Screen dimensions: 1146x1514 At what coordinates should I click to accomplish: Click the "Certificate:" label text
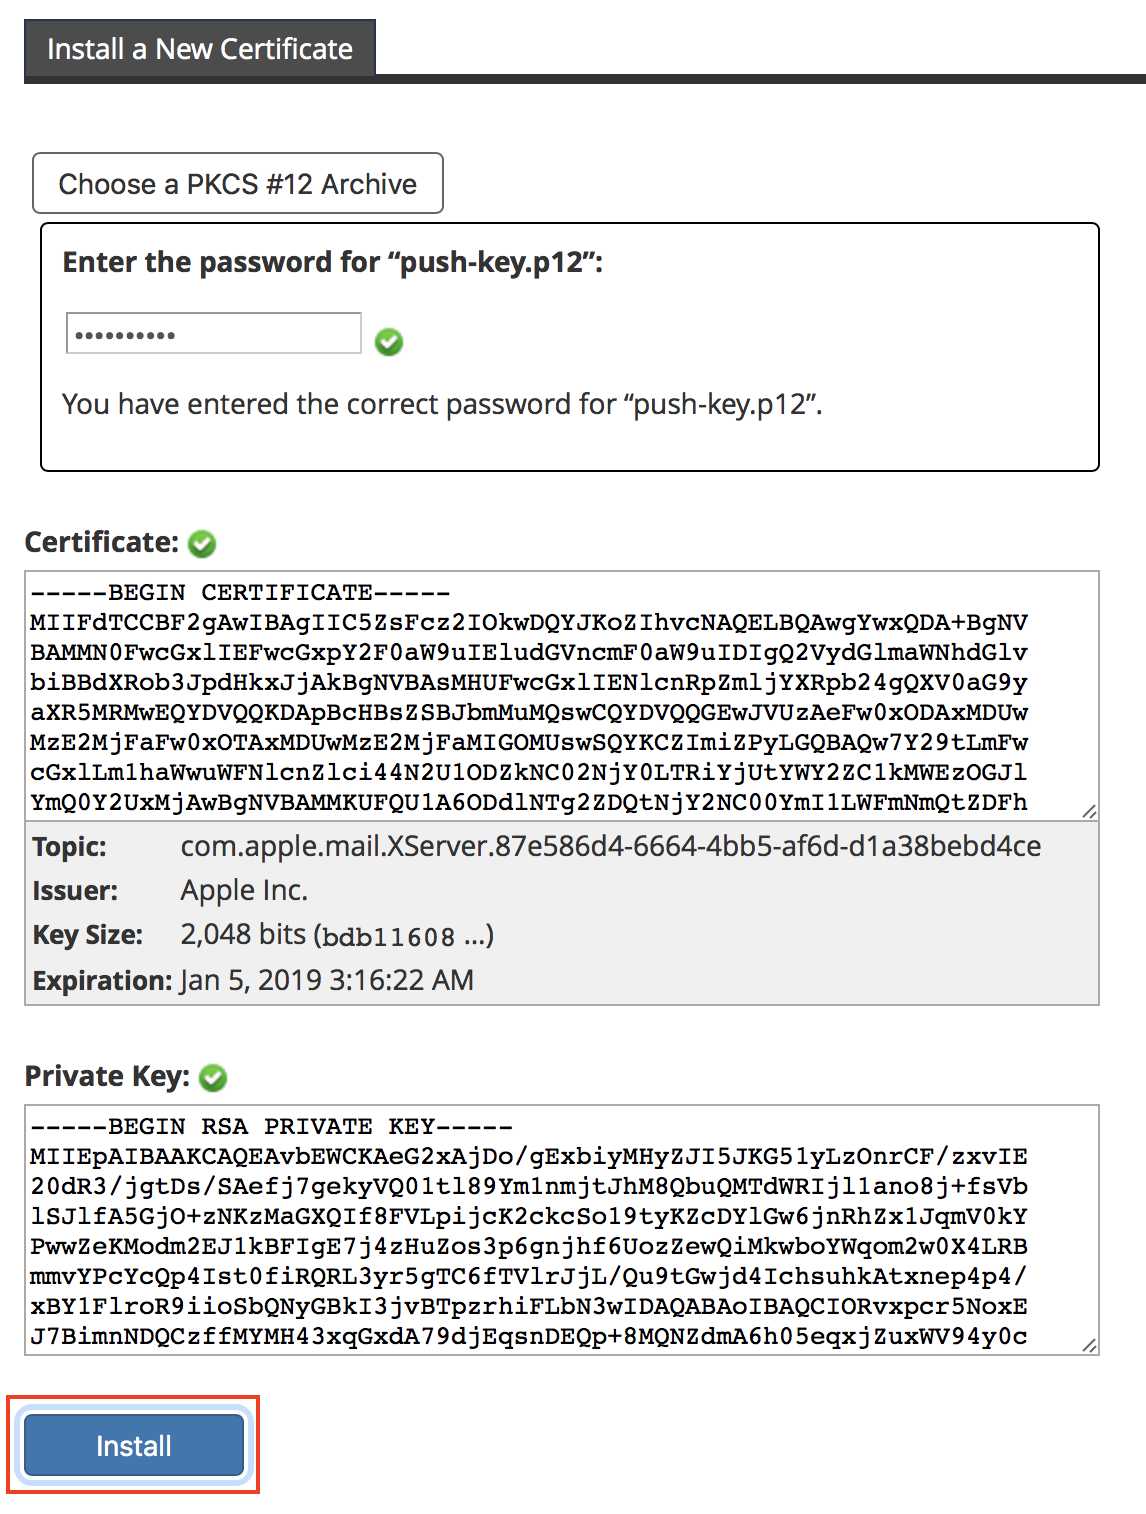pos(101,542)
